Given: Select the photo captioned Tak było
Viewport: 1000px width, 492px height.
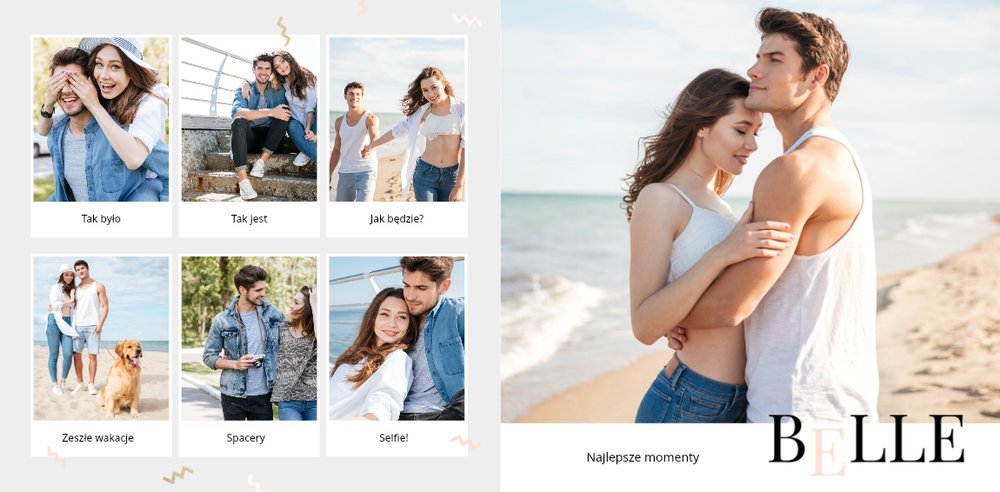Looking at the screenshot, I should coord(101,119).
